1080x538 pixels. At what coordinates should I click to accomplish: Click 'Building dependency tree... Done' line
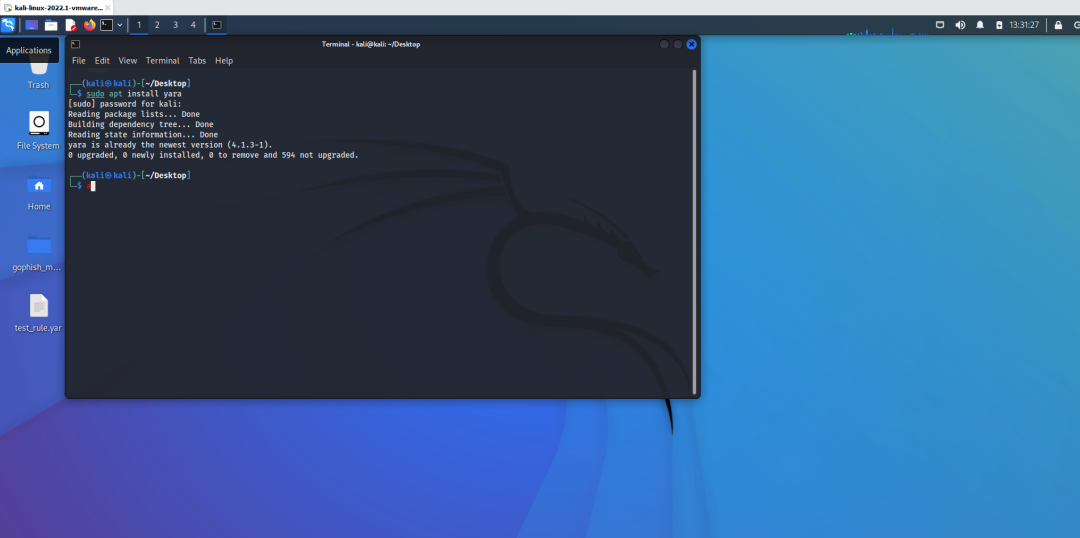141,125
